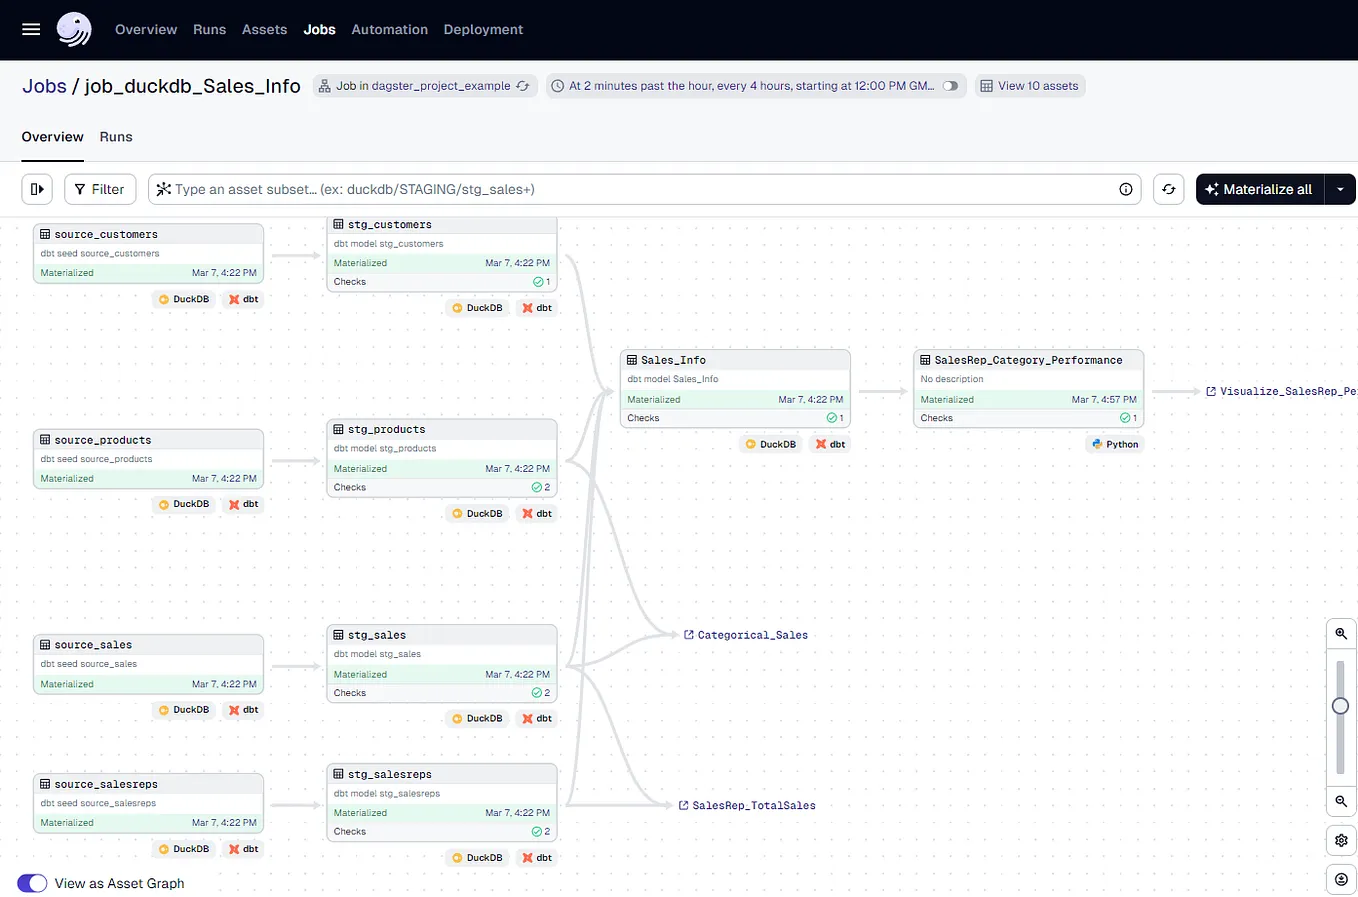
Task: Toggle the job schedule switch off
Action: point(949,86)
